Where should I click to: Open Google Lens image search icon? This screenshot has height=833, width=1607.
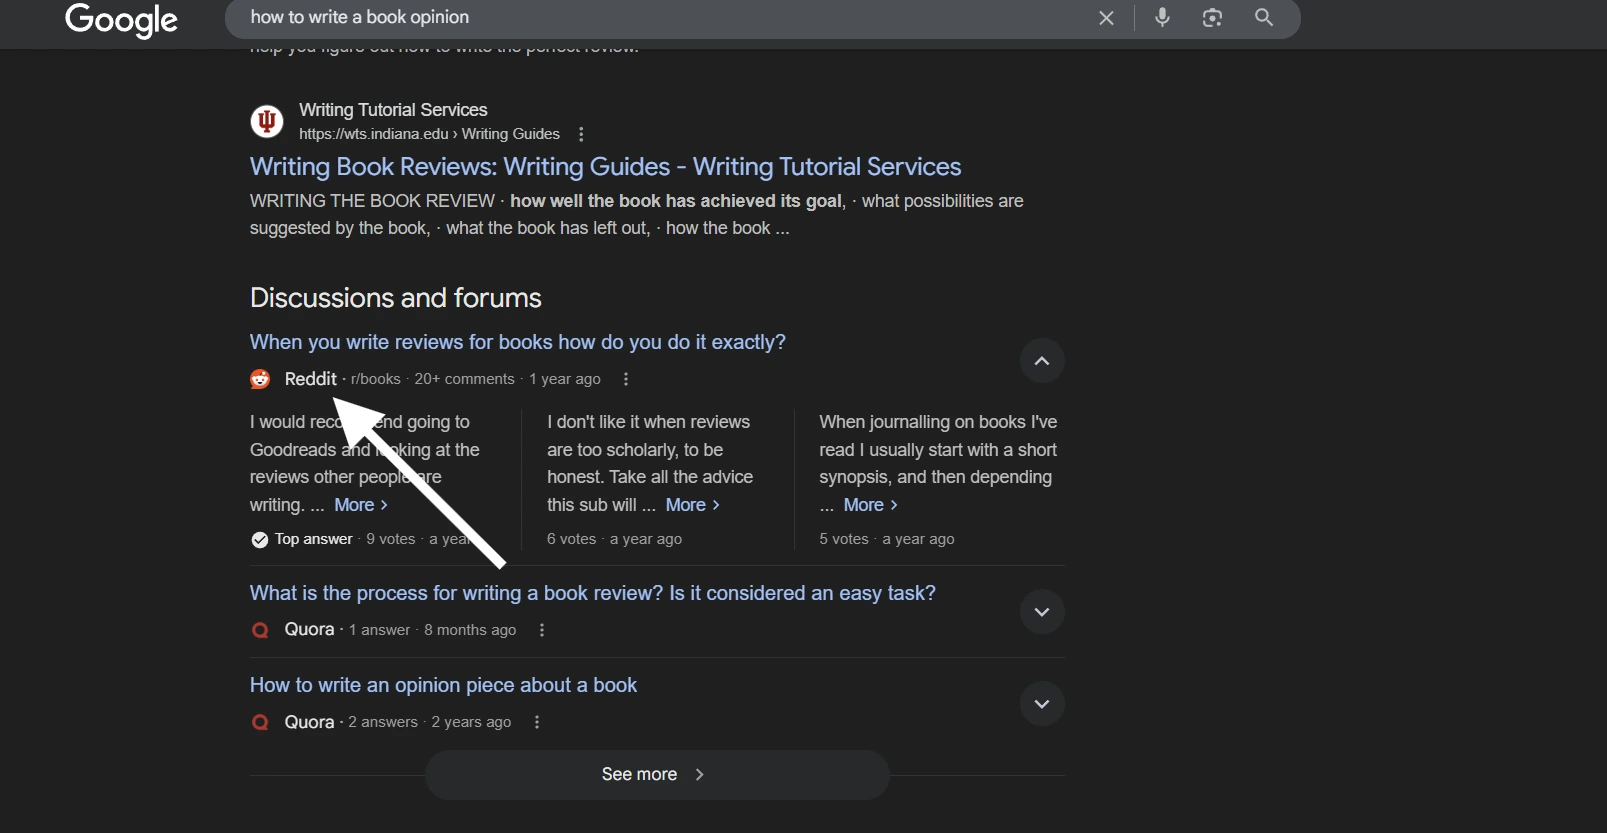pyautogui.click(x=1213, y=18)
